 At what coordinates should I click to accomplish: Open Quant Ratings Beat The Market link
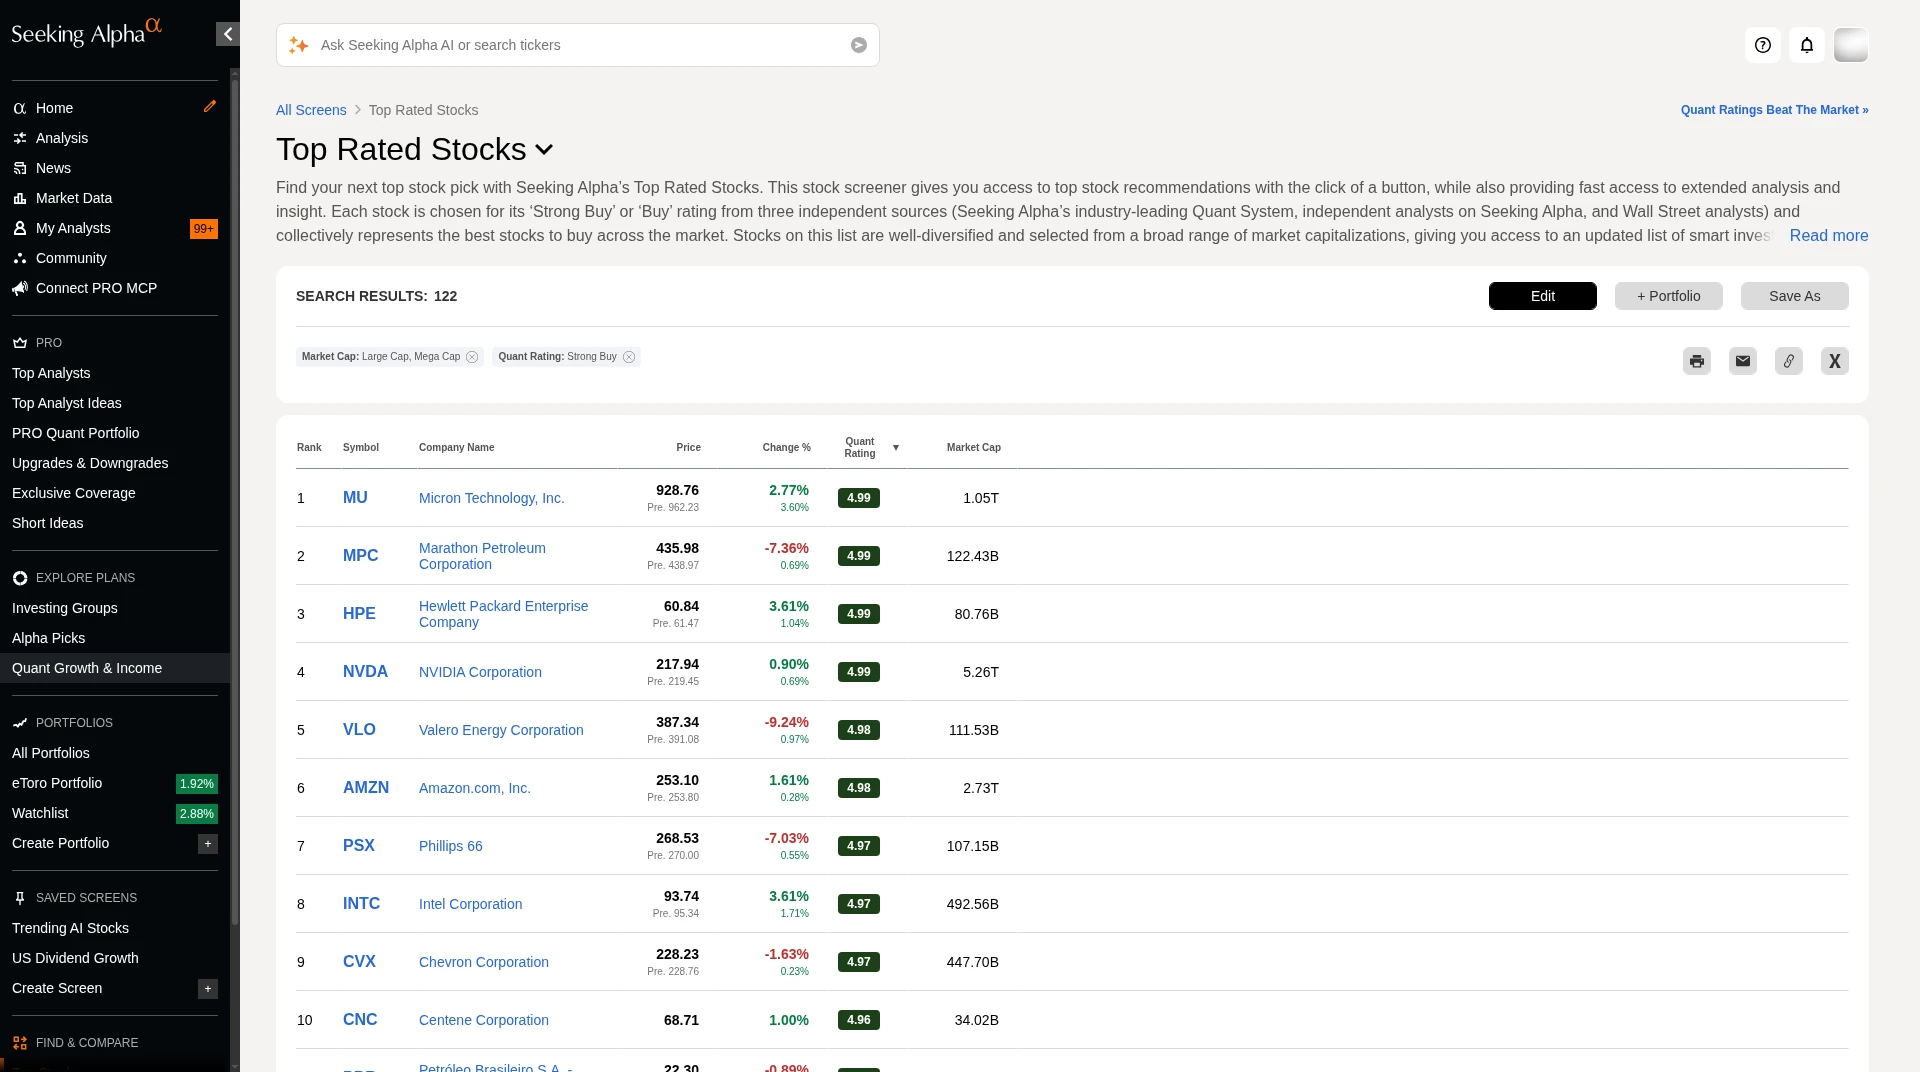[x=1775, y=110]
